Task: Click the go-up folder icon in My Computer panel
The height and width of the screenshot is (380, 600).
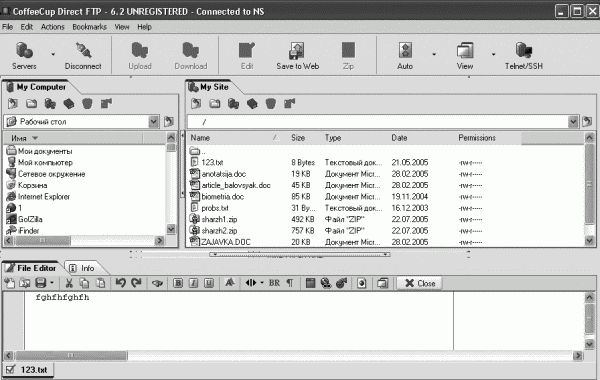Action: pyautogui.click(x=13, y=104)
